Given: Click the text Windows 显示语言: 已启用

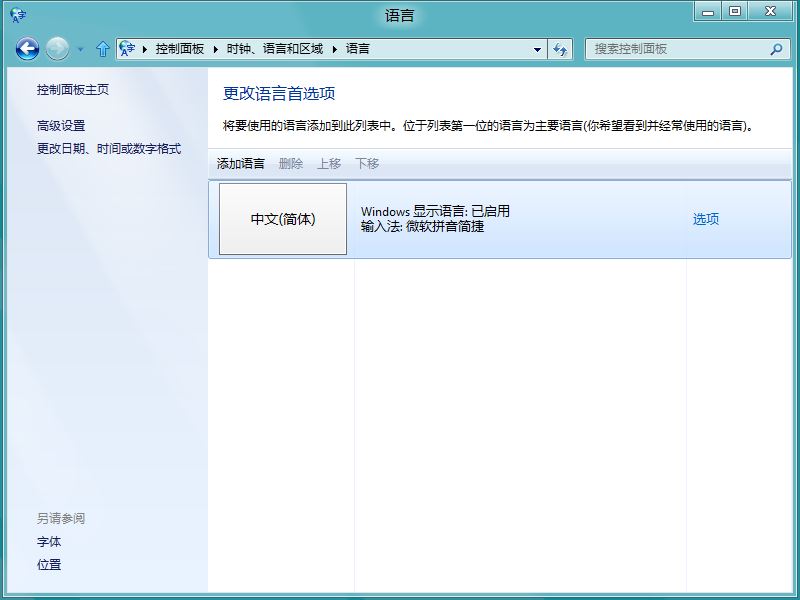Looking at the screenshot, I should (435, 211).
